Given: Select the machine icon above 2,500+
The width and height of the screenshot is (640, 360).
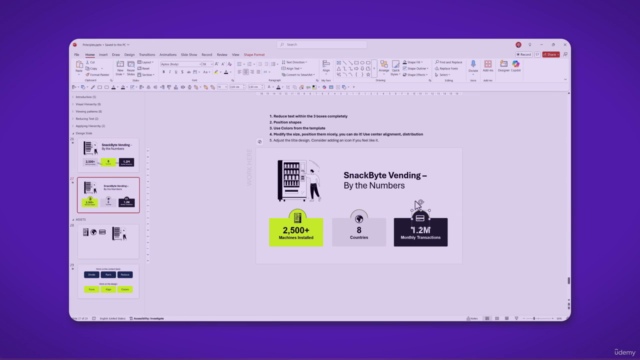Looking at the screenshot, I should tap(297, 218).
